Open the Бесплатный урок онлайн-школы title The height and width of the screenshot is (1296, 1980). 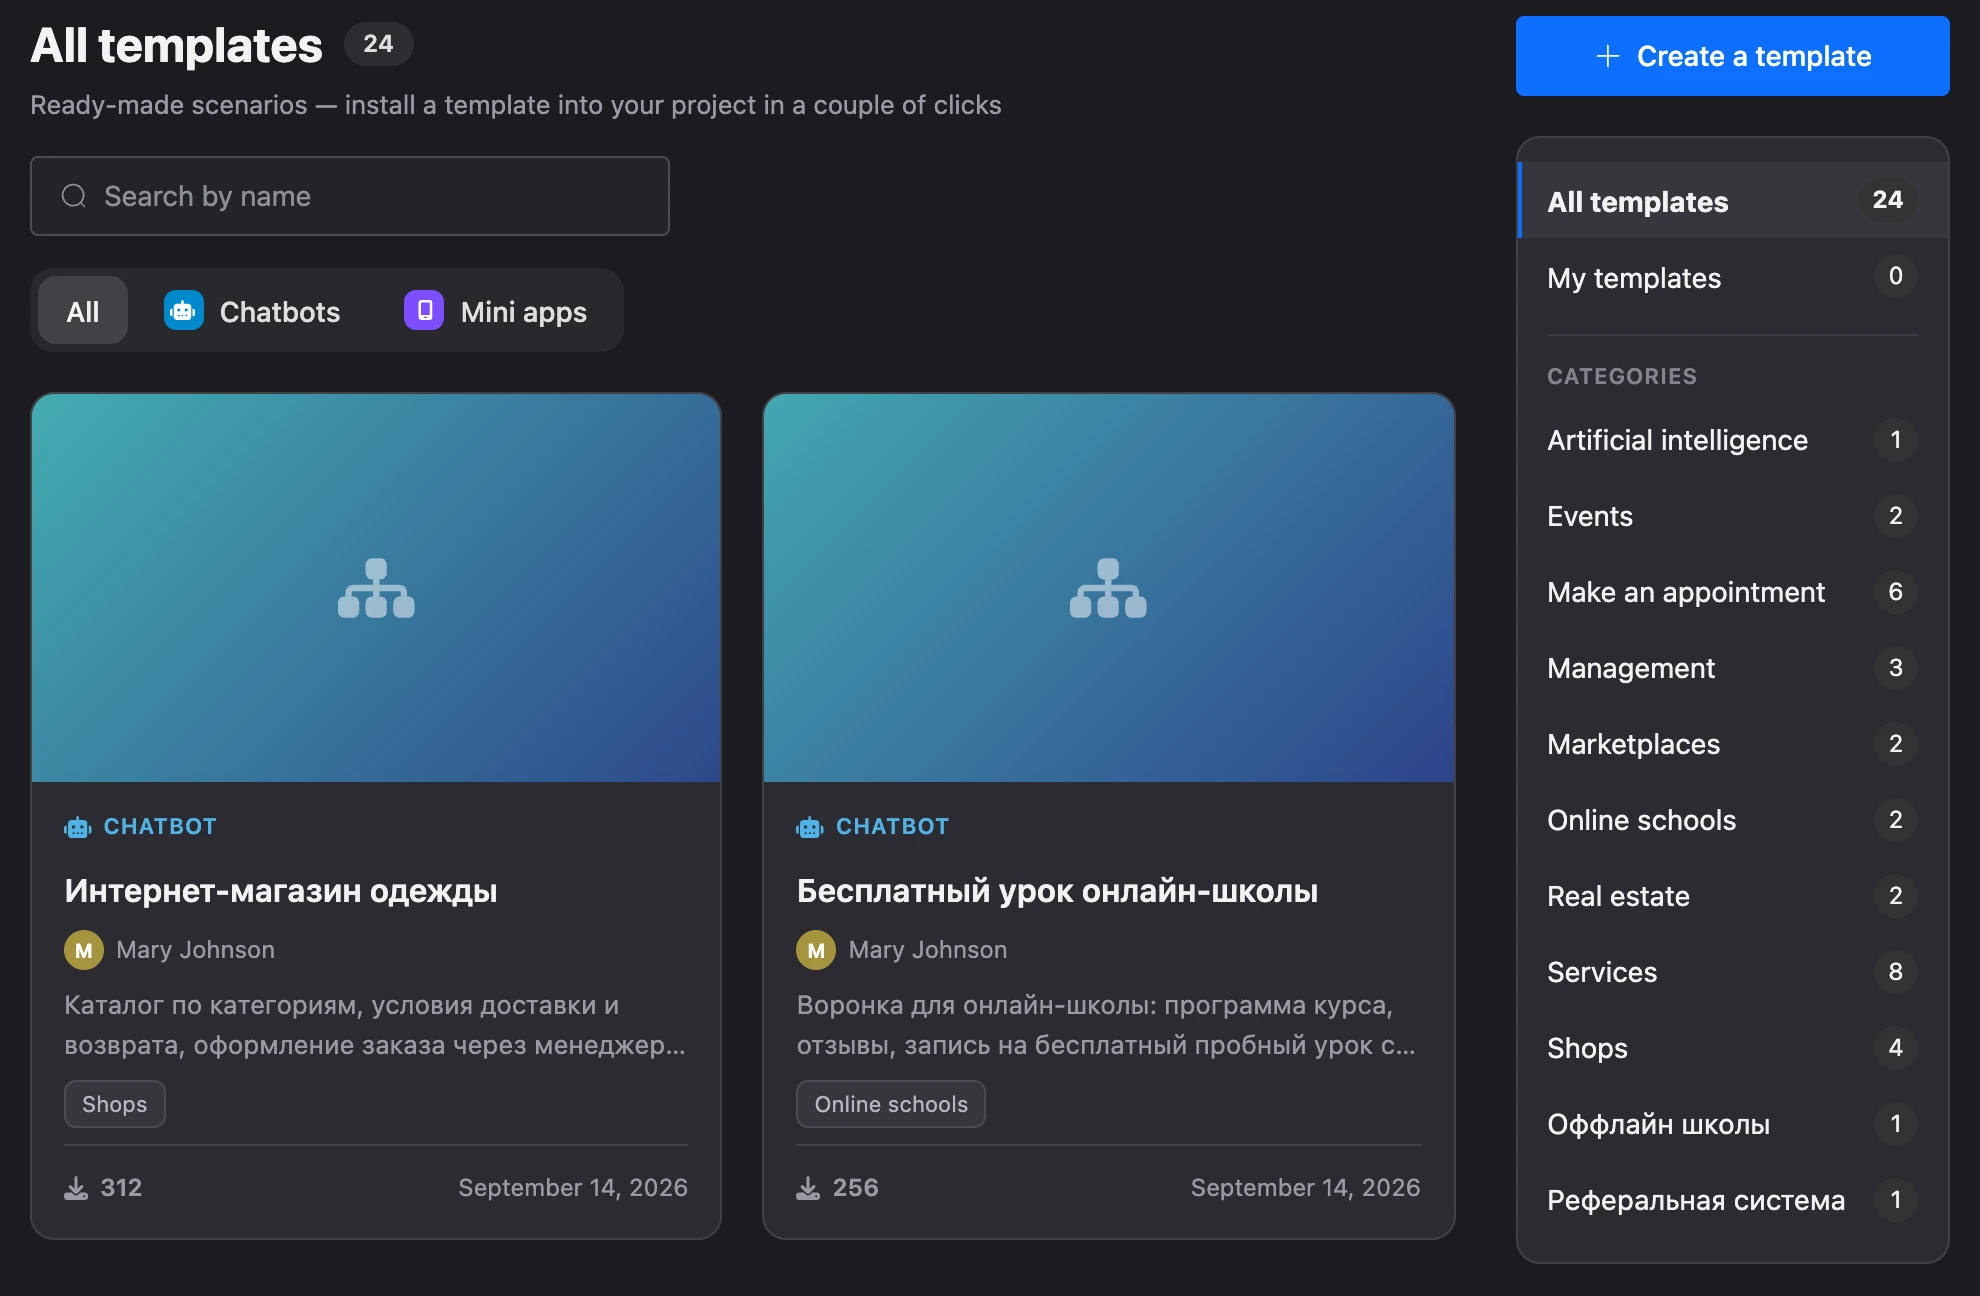(1057, 891)
